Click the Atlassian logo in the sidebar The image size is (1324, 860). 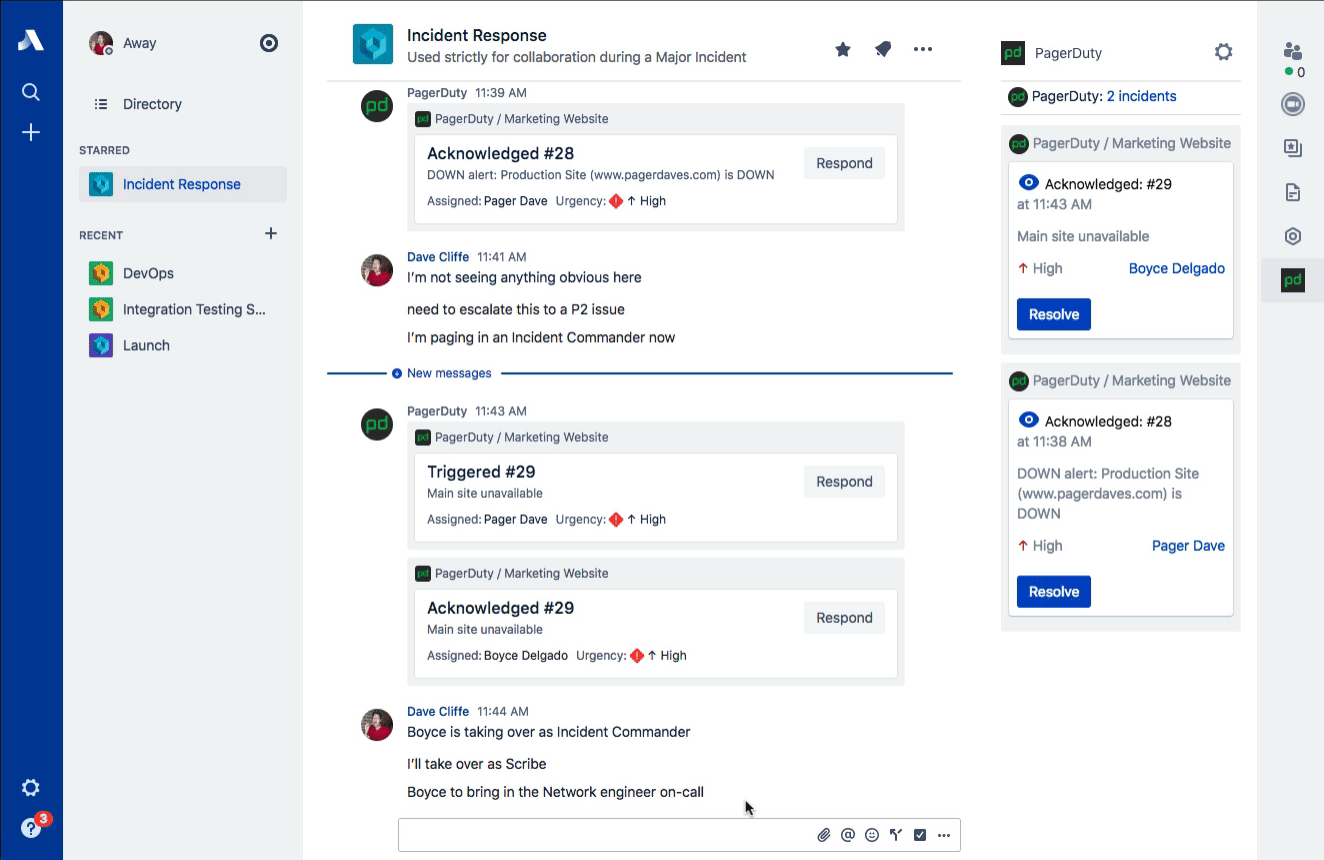click(x=31, y=41)
